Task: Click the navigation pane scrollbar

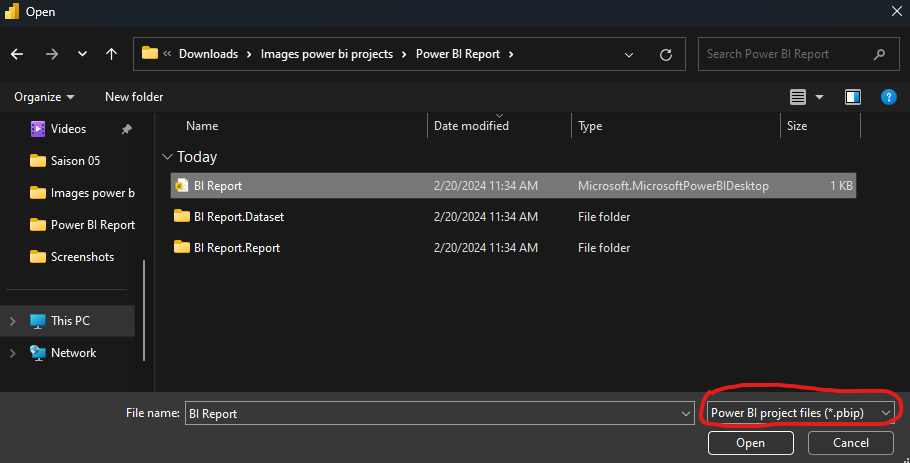Action: (x=144, y=310)
